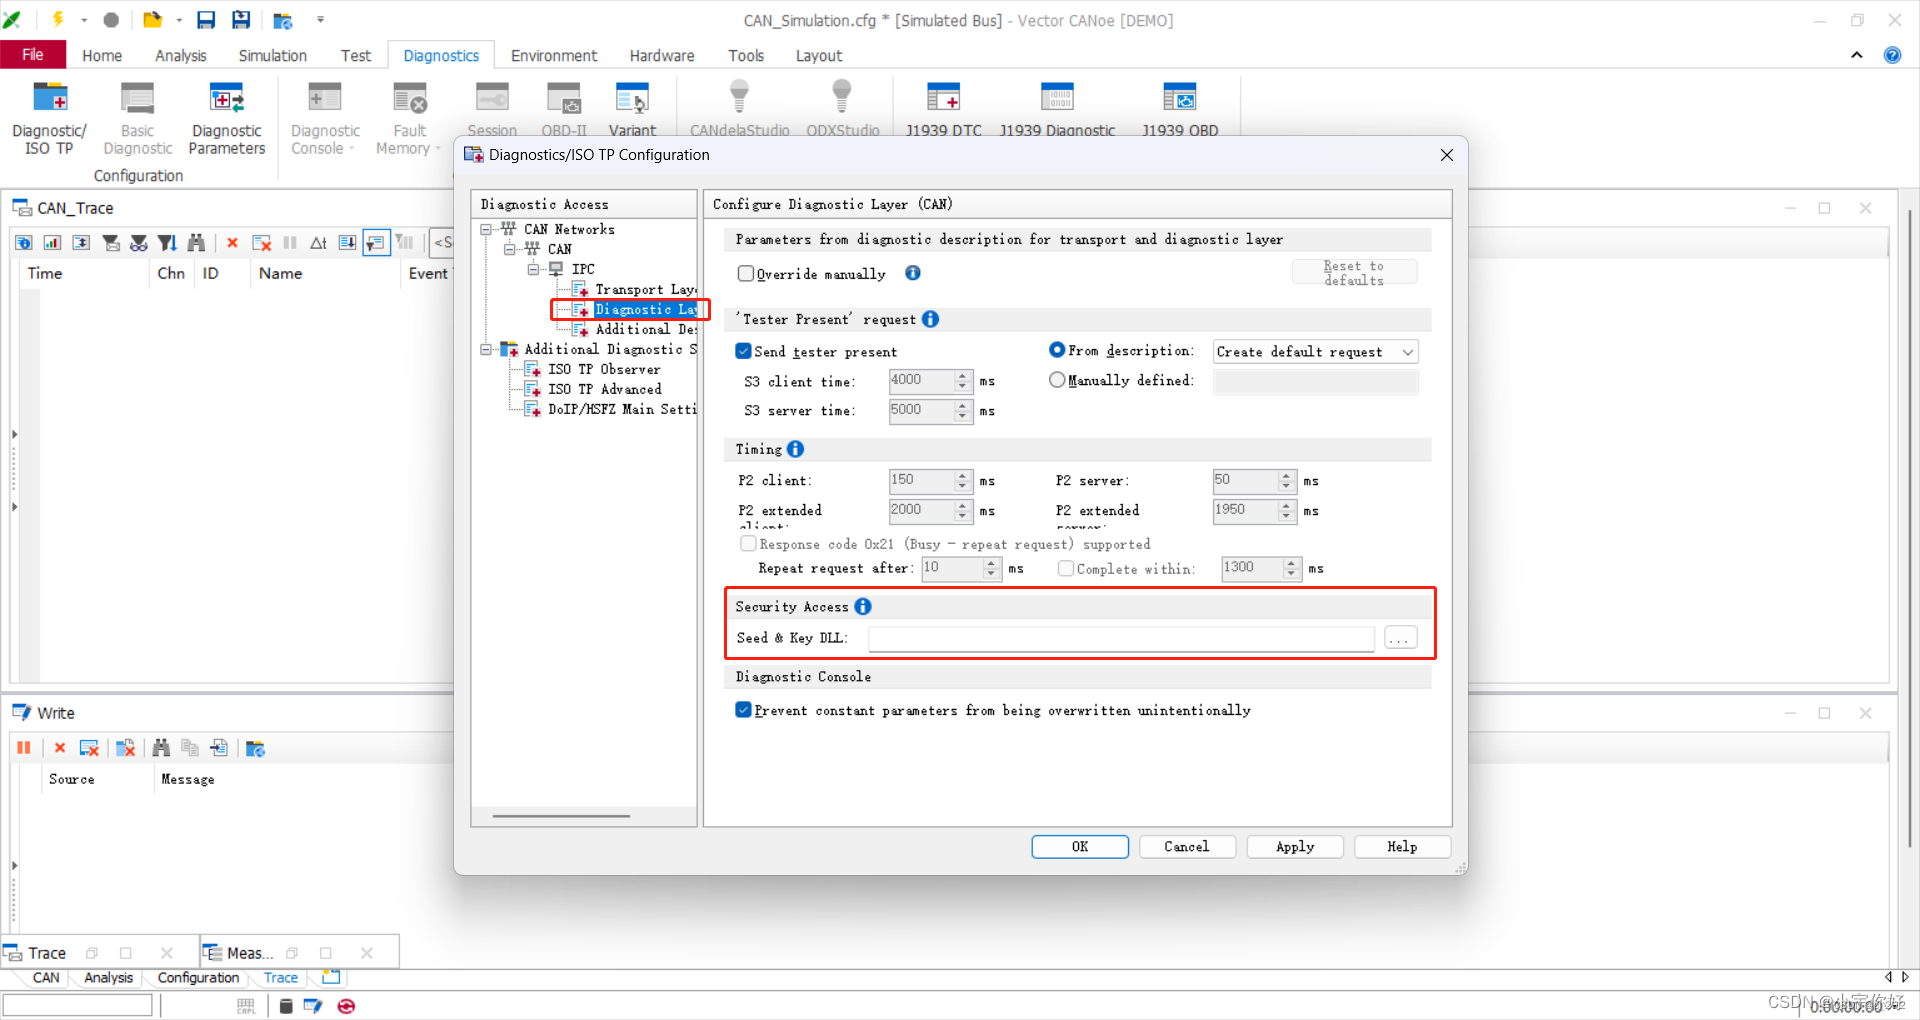Open the File menu

(33, 55)
